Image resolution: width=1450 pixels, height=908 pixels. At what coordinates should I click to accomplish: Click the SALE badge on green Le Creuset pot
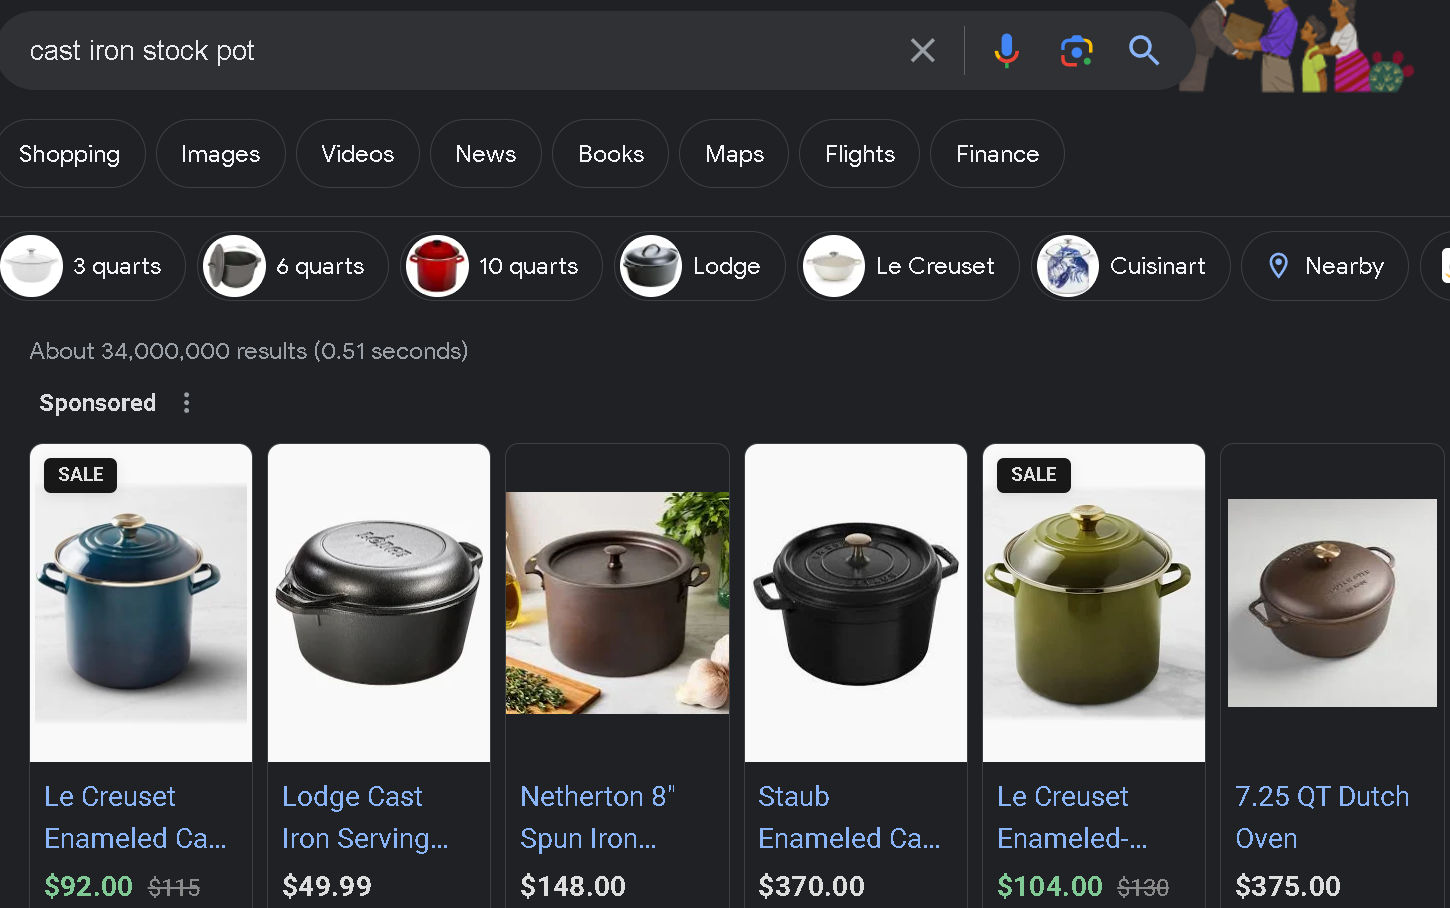click(x=1034, y=475)
